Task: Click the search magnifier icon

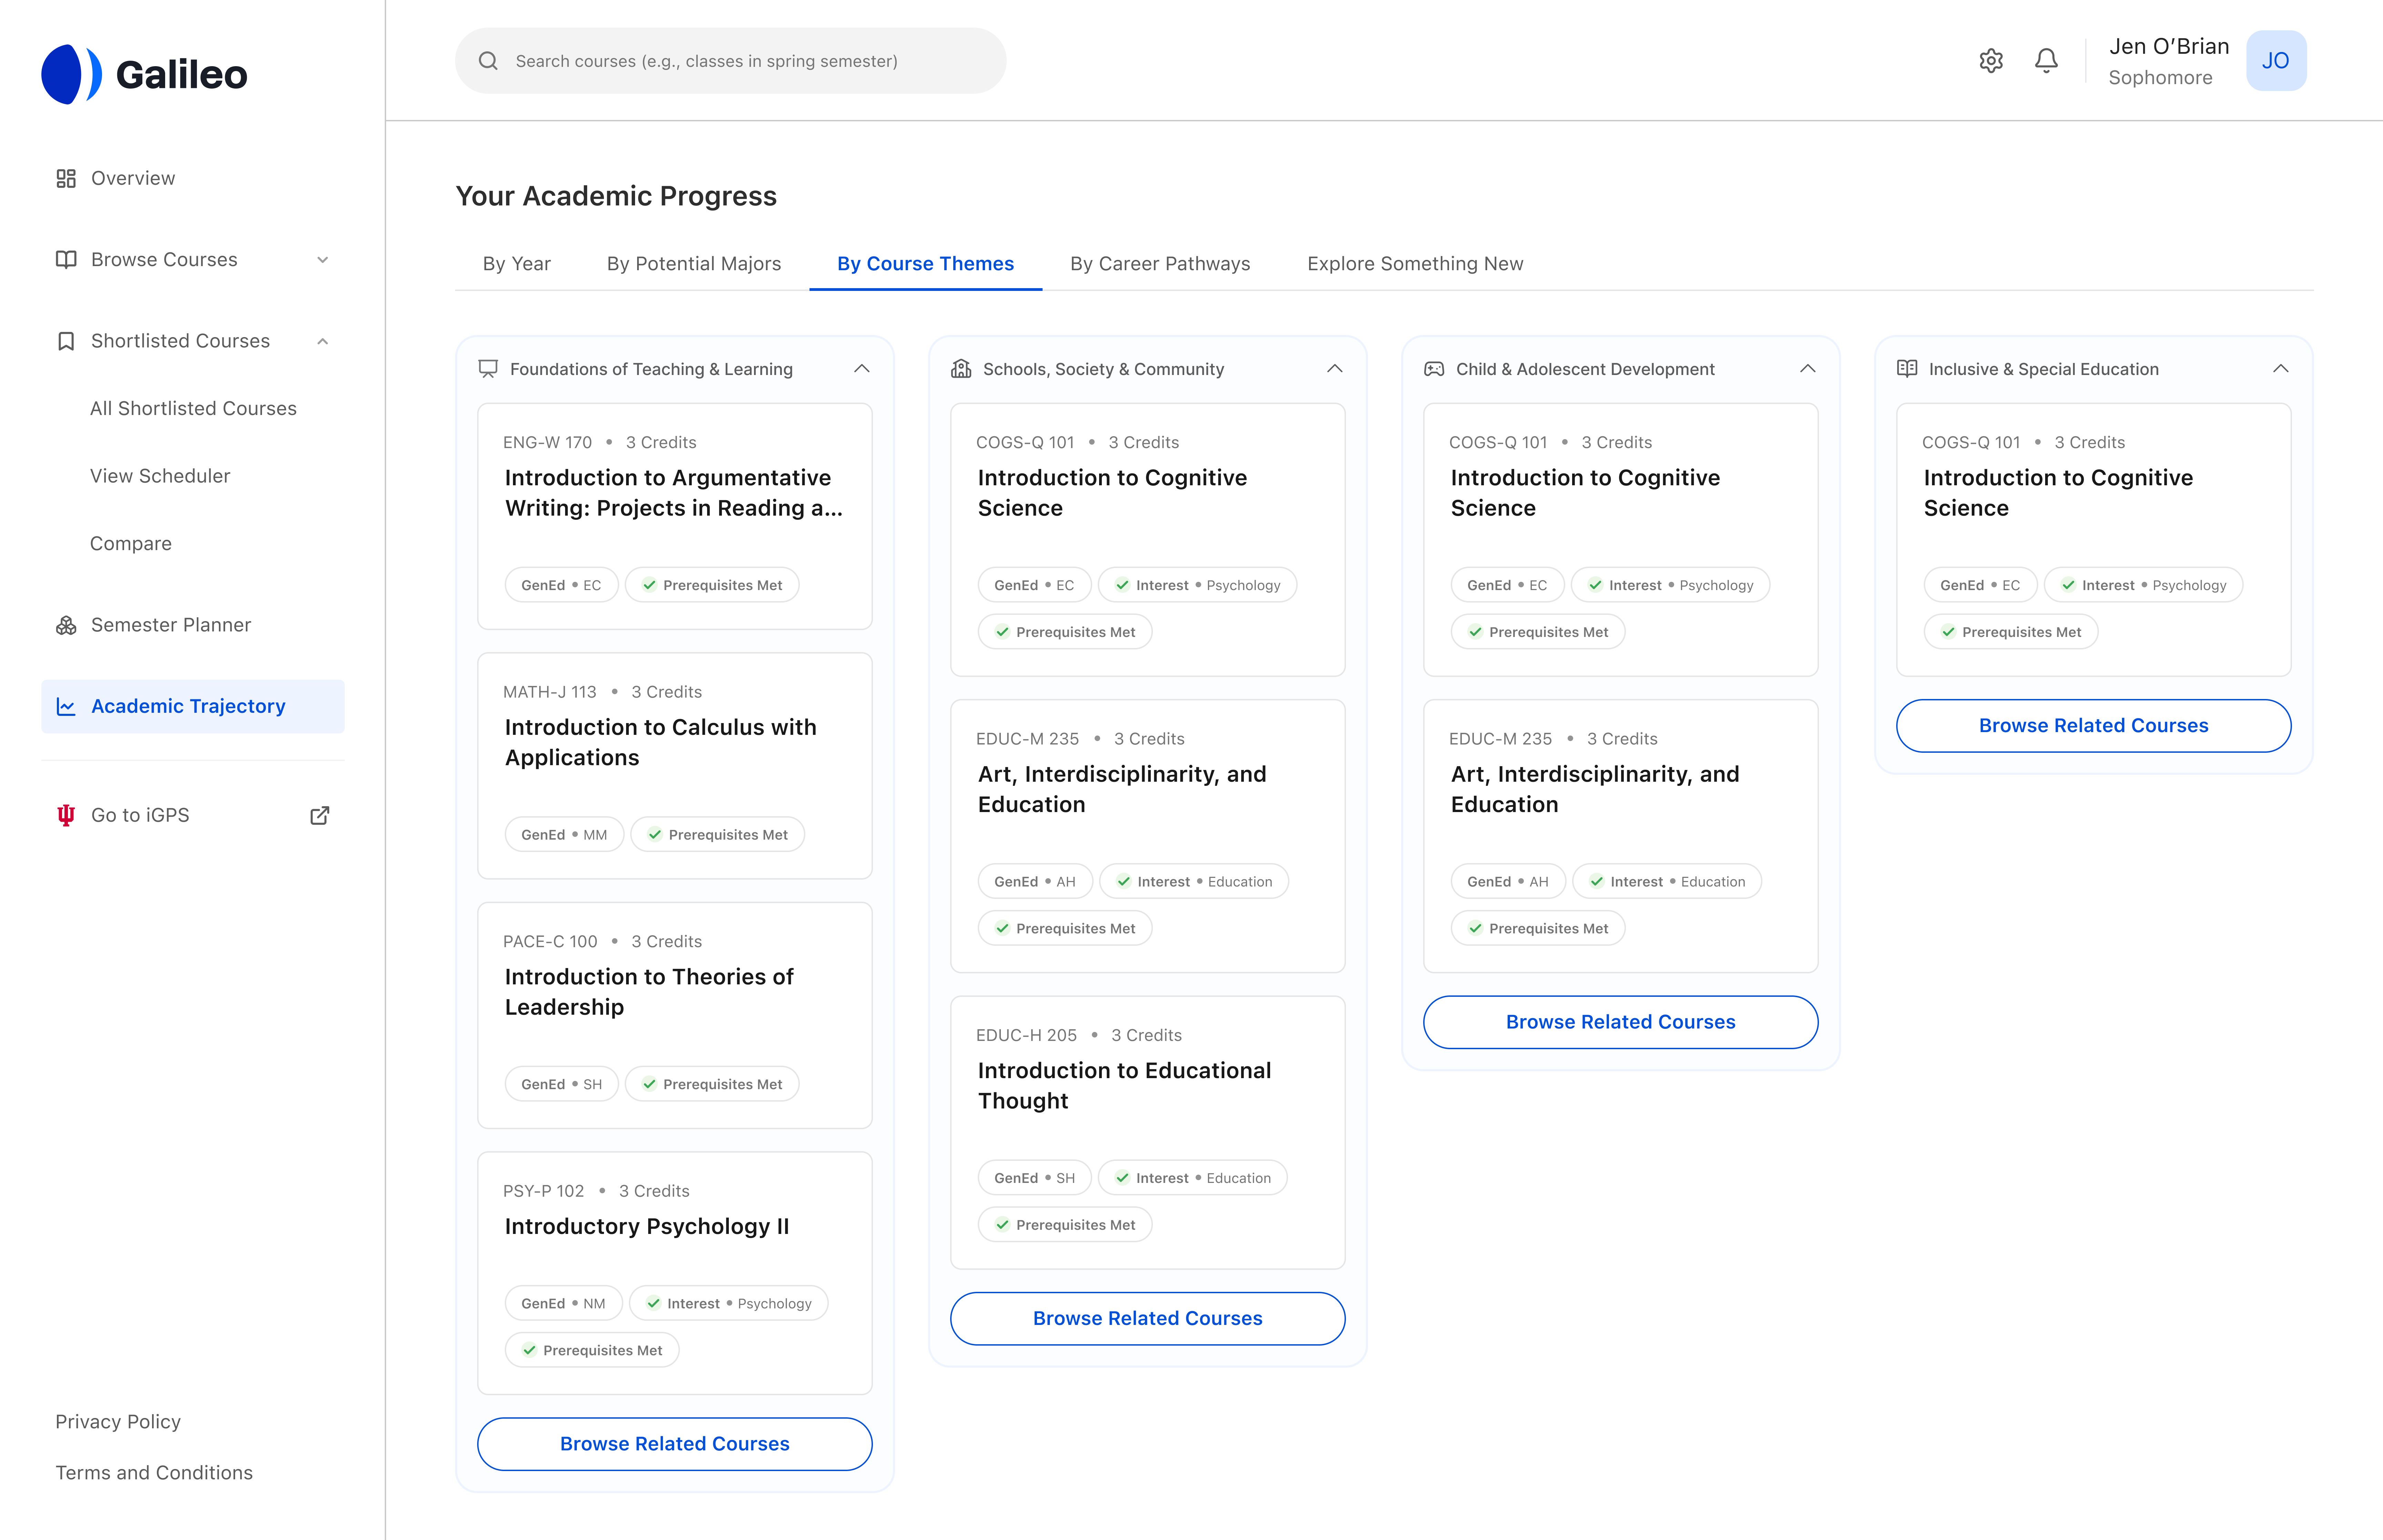Action: (x=488, y=61)
